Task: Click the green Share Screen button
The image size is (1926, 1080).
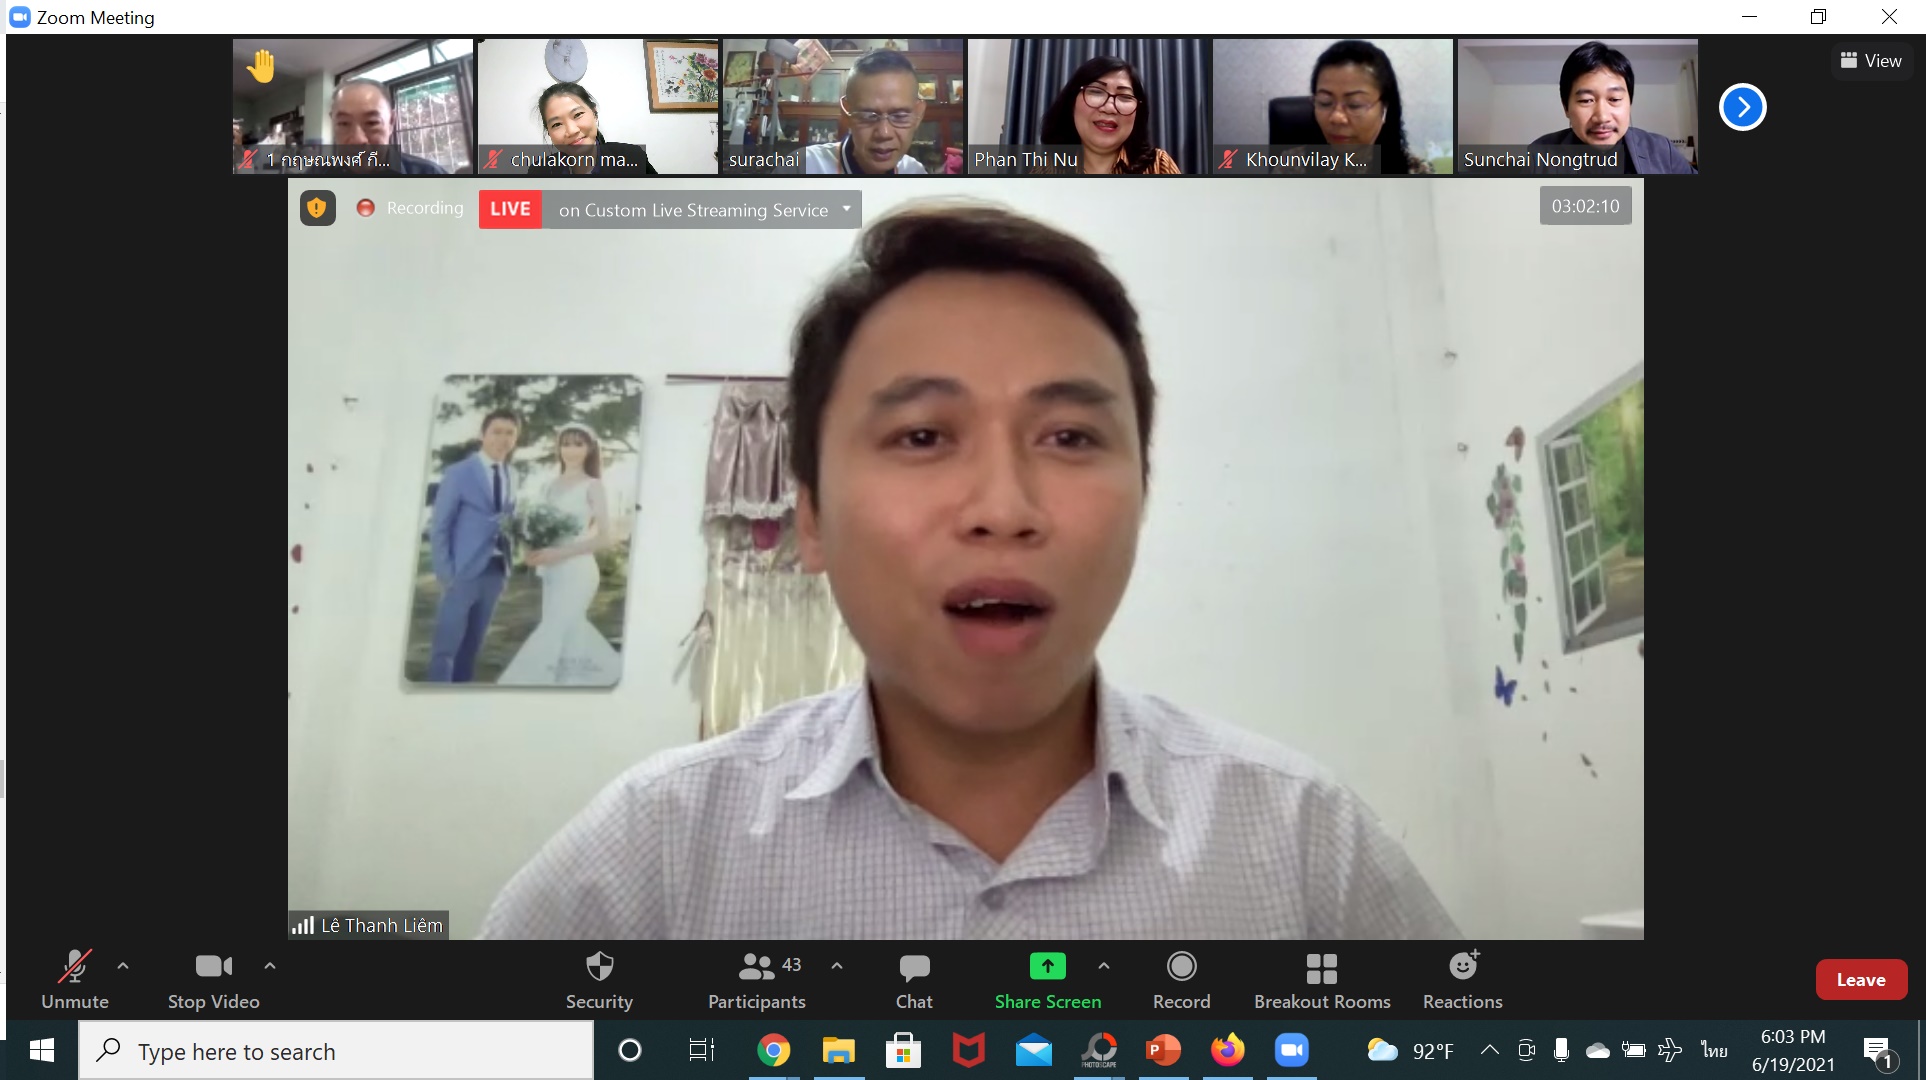Action: coord(1048,980)
